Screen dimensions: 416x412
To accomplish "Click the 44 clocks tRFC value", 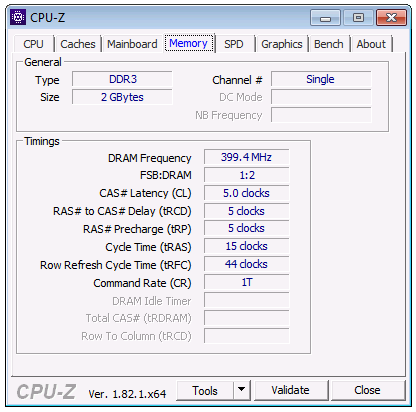I will coord(247,264).
